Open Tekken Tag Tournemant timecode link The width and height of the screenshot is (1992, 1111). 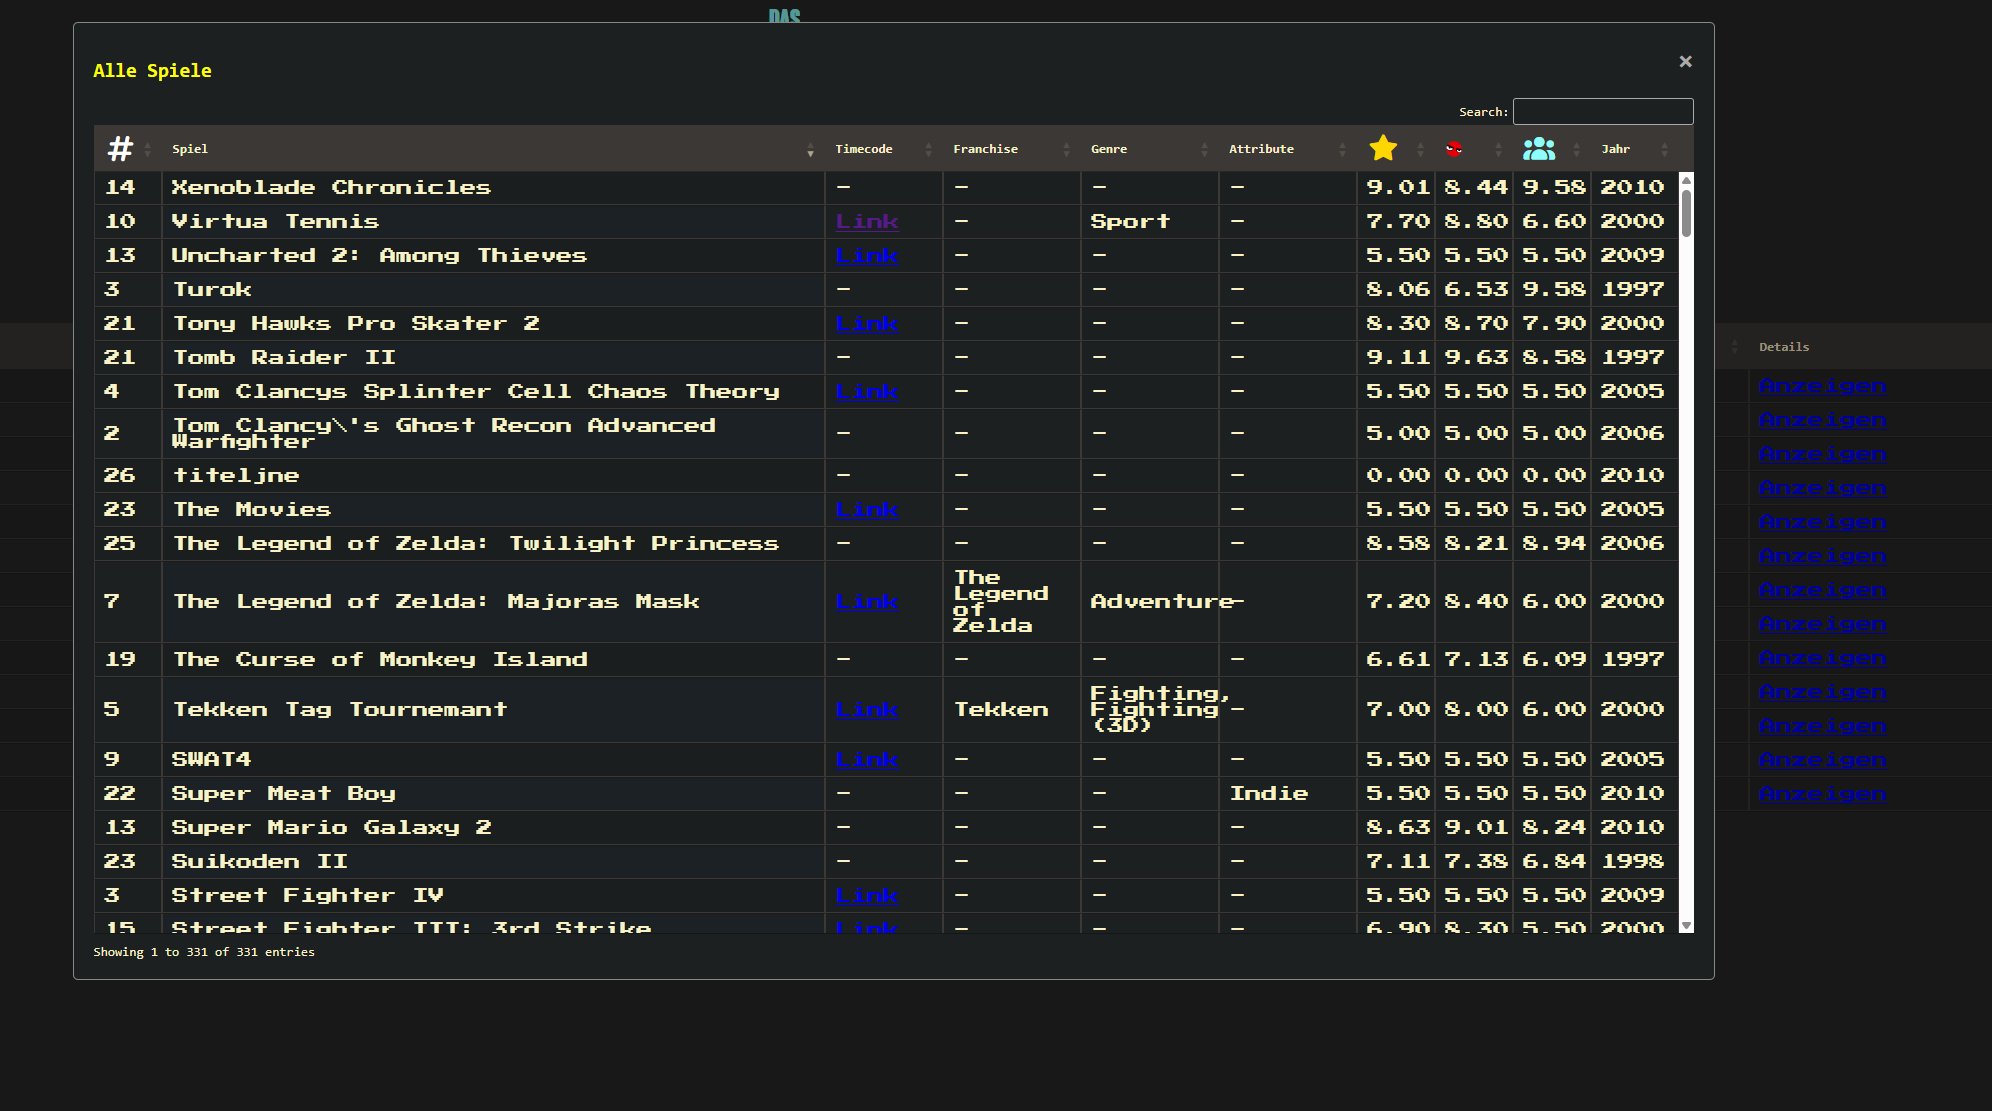[867, 709]
